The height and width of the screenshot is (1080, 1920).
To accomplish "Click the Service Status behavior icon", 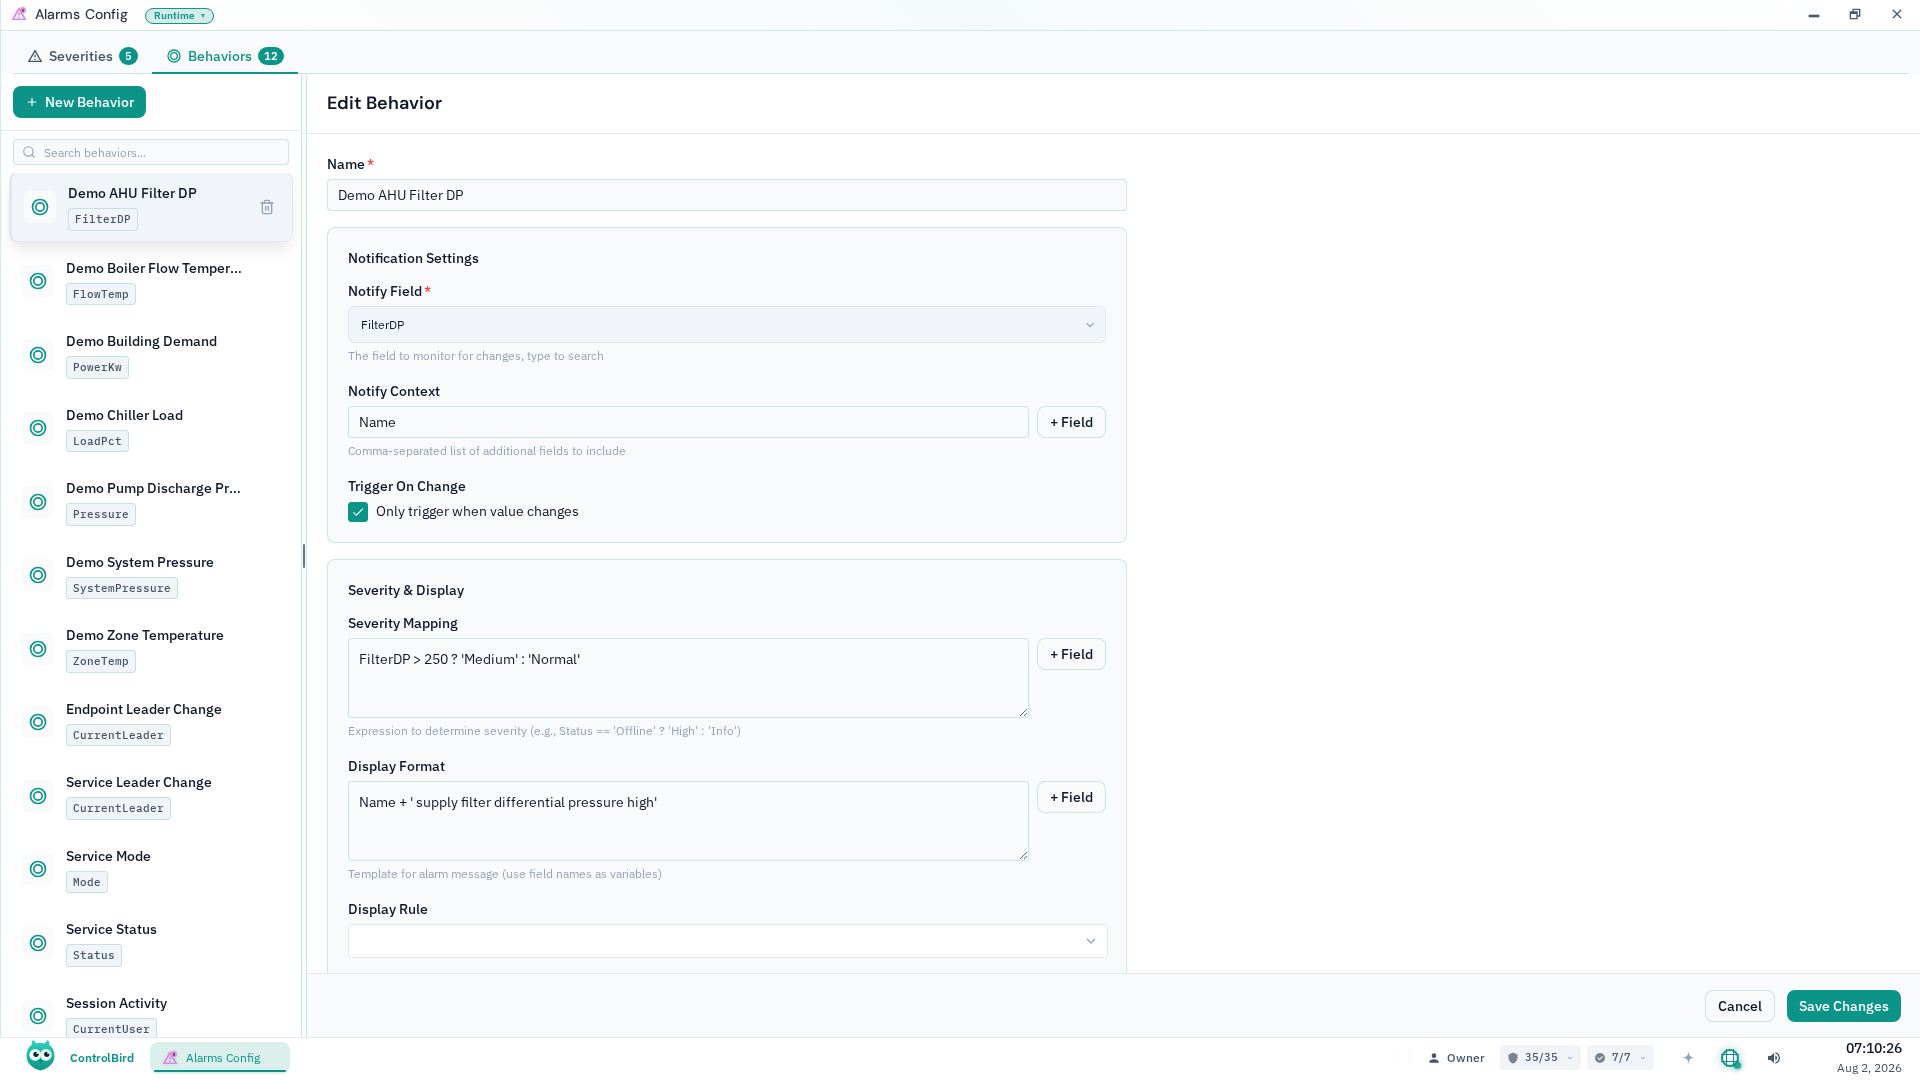I will 38,943.
